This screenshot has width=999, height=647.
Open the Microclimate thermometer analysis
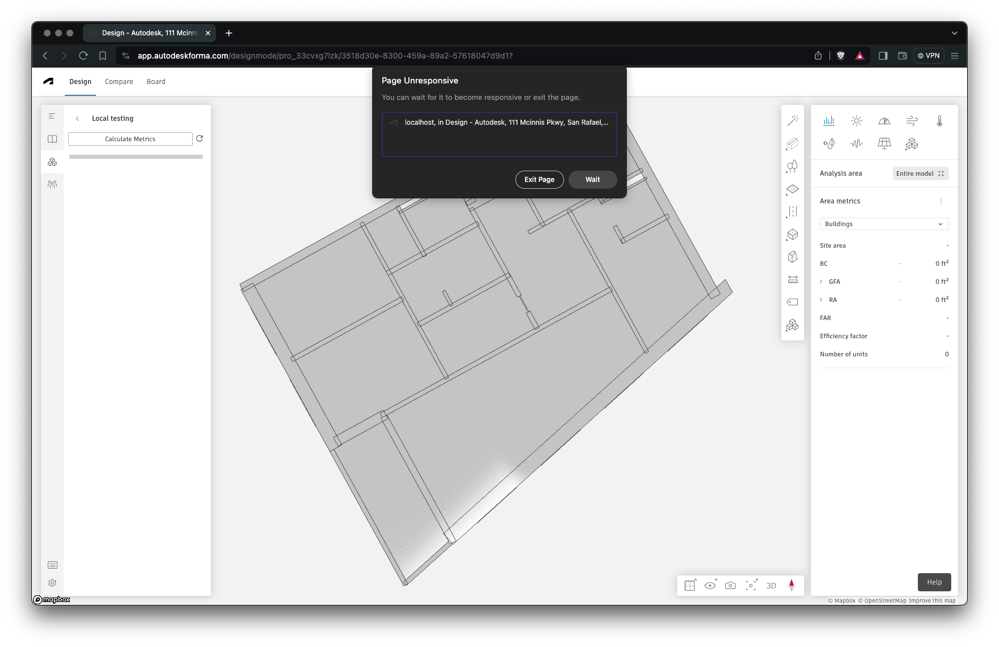click(939, 121)
